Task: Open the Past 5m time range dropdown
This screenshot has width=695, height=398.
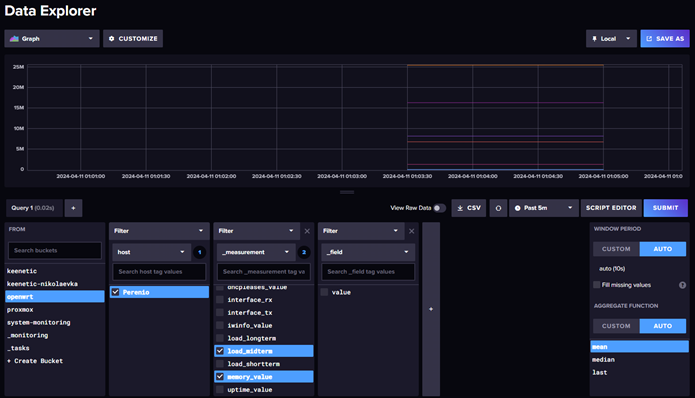Action: pos(544,208)
